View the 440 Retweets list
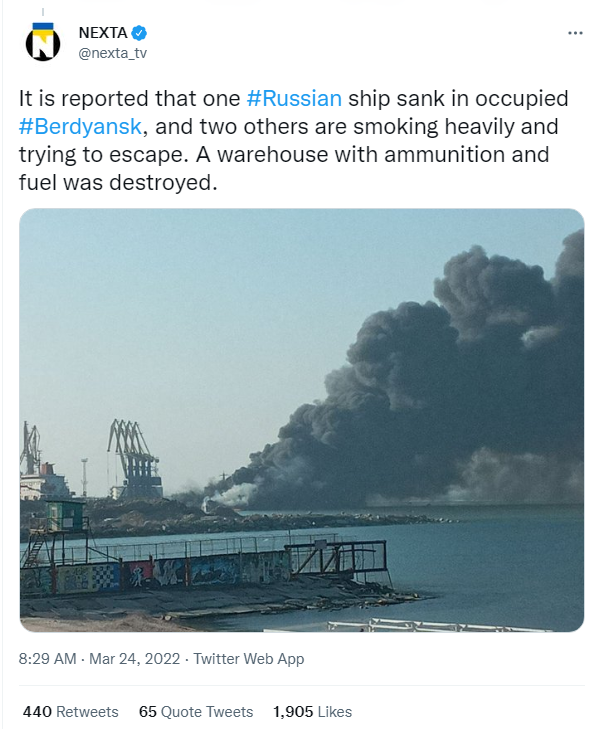Image resolution: width=600 pixels, height=729 pixels. point(70,712)
